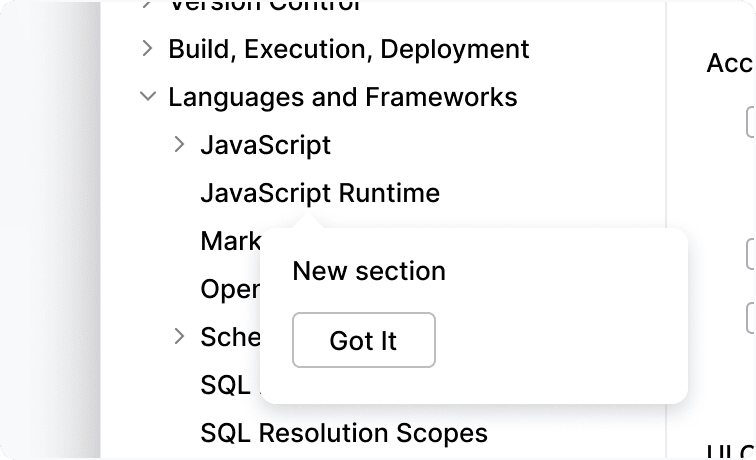The height and width of the screenshot is (460, 756).
Task: Select Languages and Frameworks category label
Action: (x=342, y=97)
